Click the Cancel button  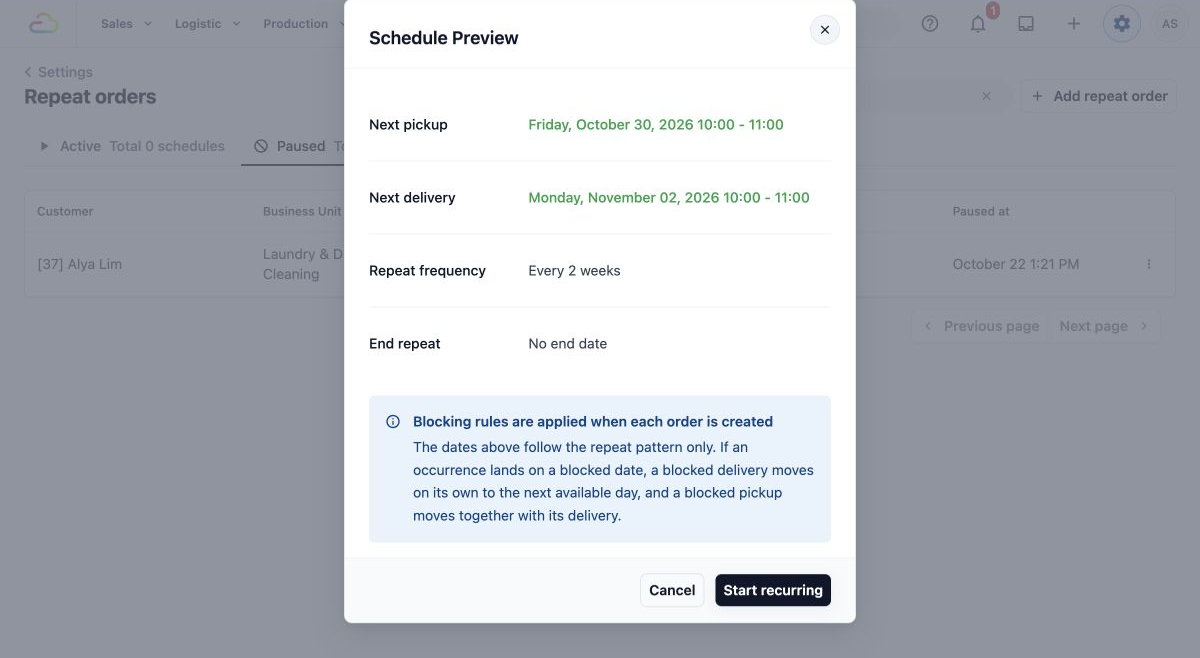coord(672,590)
